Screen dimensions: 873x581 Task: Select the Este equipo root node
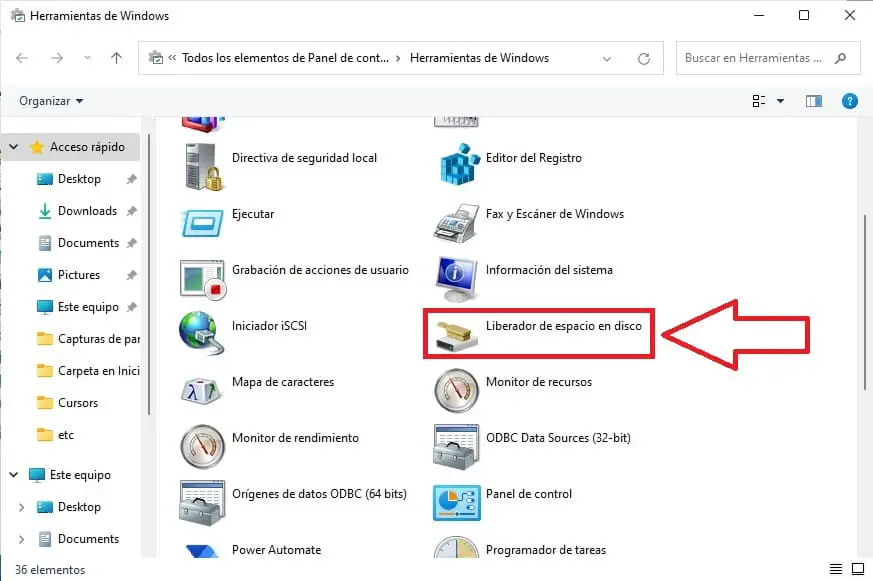coord(80,475)
